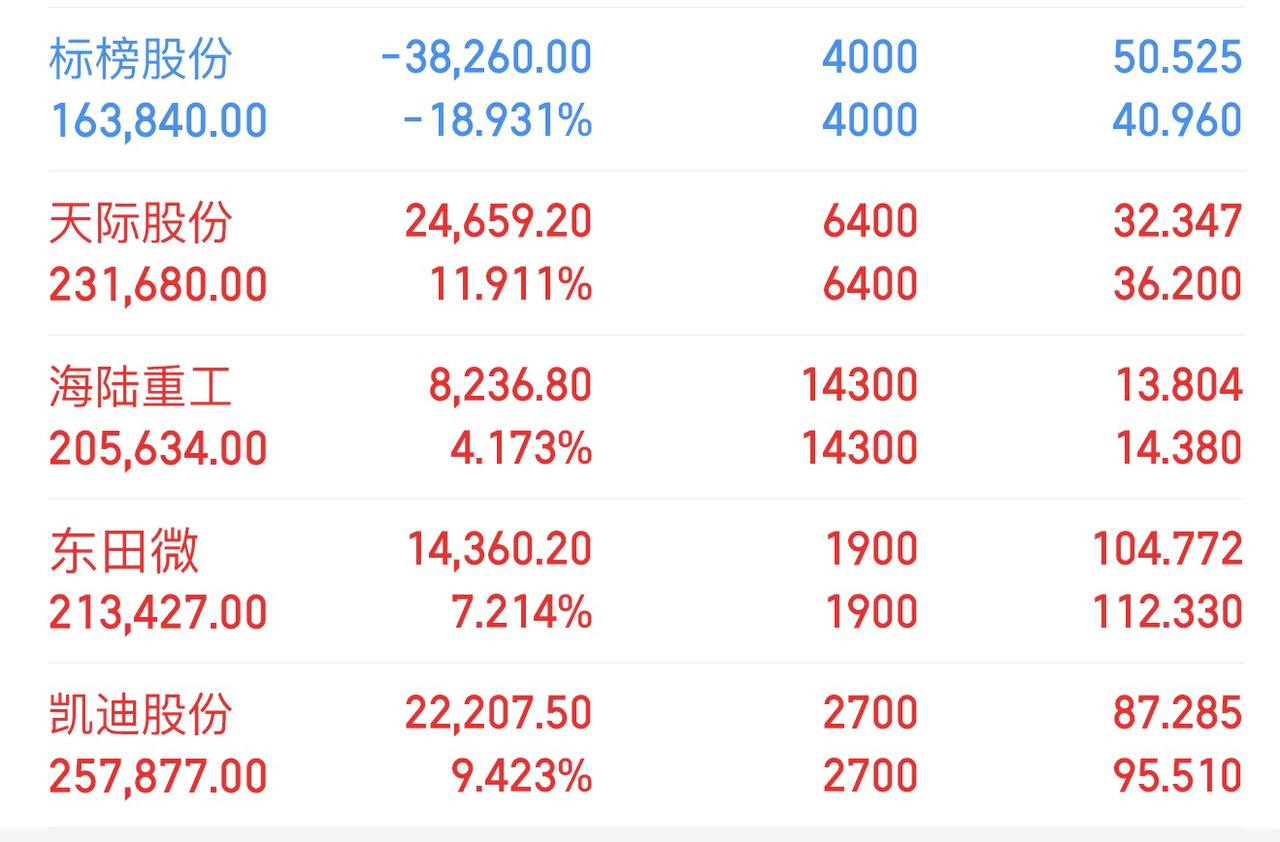Select the loss percentage -18.931%

pos(497,122)
